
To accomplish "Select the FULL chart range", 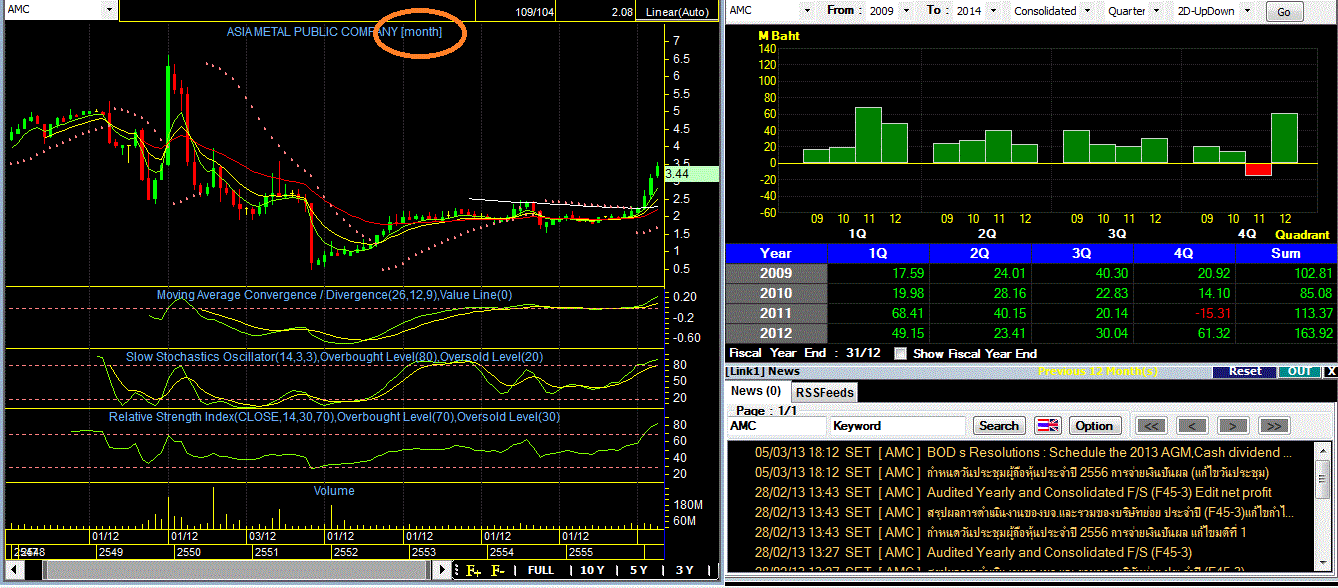I will tap(541, 570).
